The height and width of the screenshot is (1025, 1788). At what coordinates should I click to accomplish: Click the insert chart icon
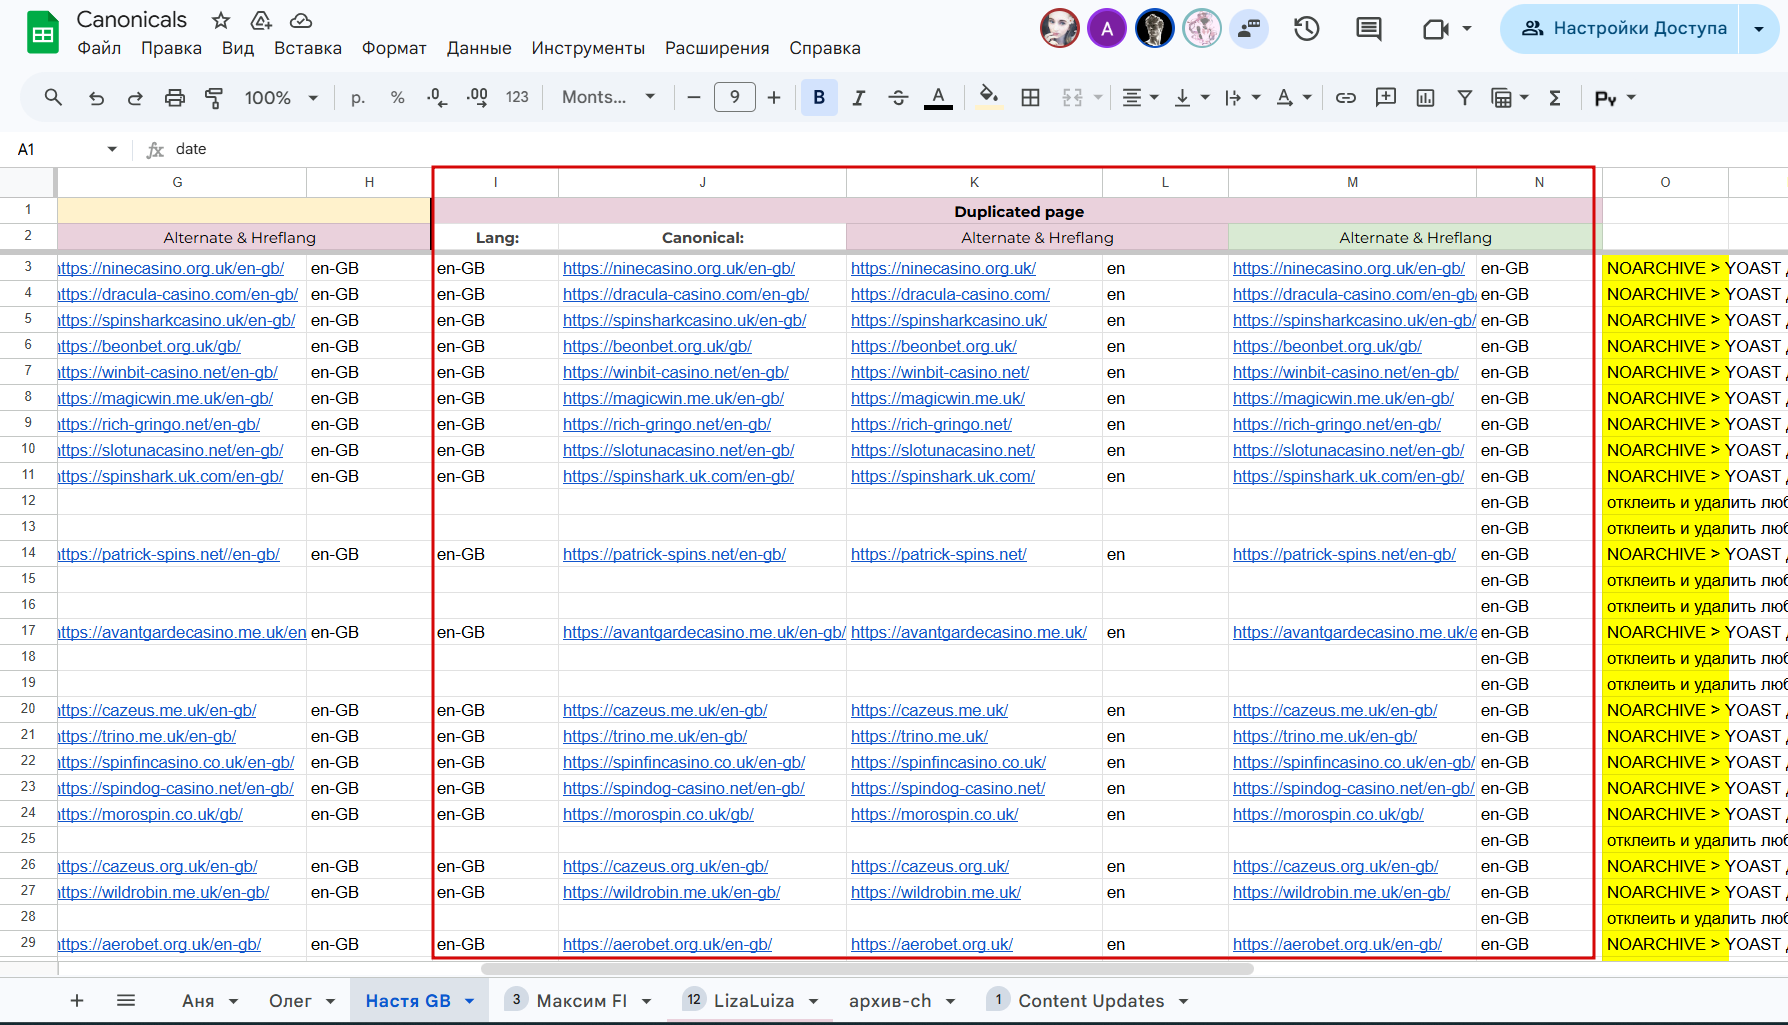pos(1425,97)
